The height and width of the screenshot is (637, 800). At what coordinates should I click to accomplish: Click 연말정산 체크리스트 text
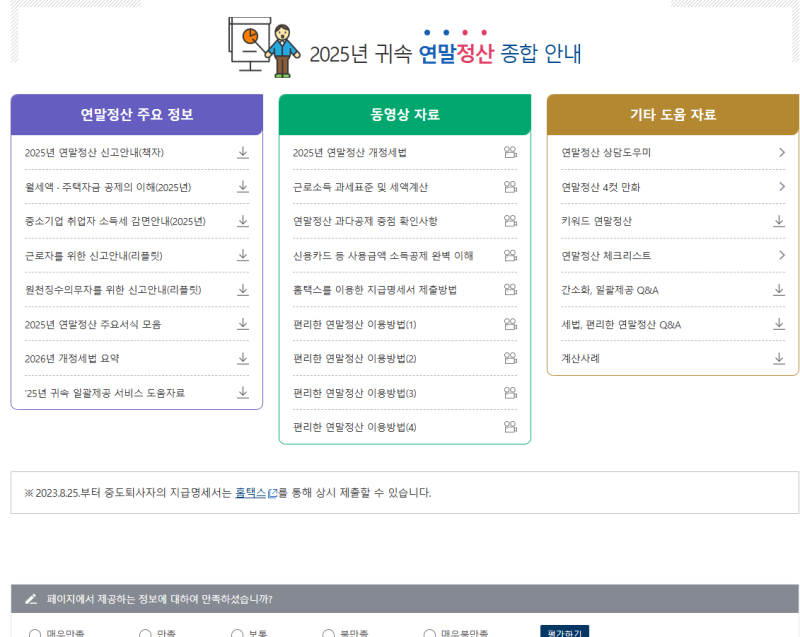coord(606,256)
